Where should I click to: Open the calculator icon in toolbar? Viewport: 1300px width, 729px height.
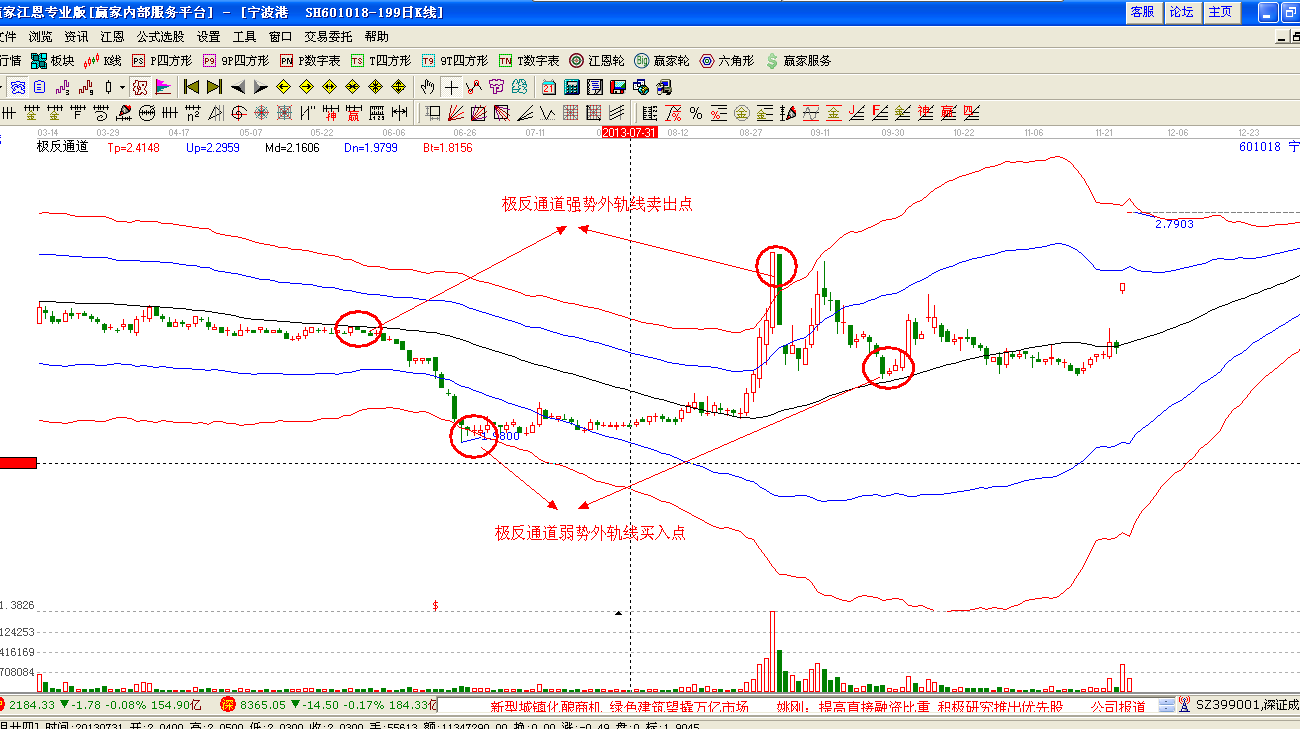(572, 87)
